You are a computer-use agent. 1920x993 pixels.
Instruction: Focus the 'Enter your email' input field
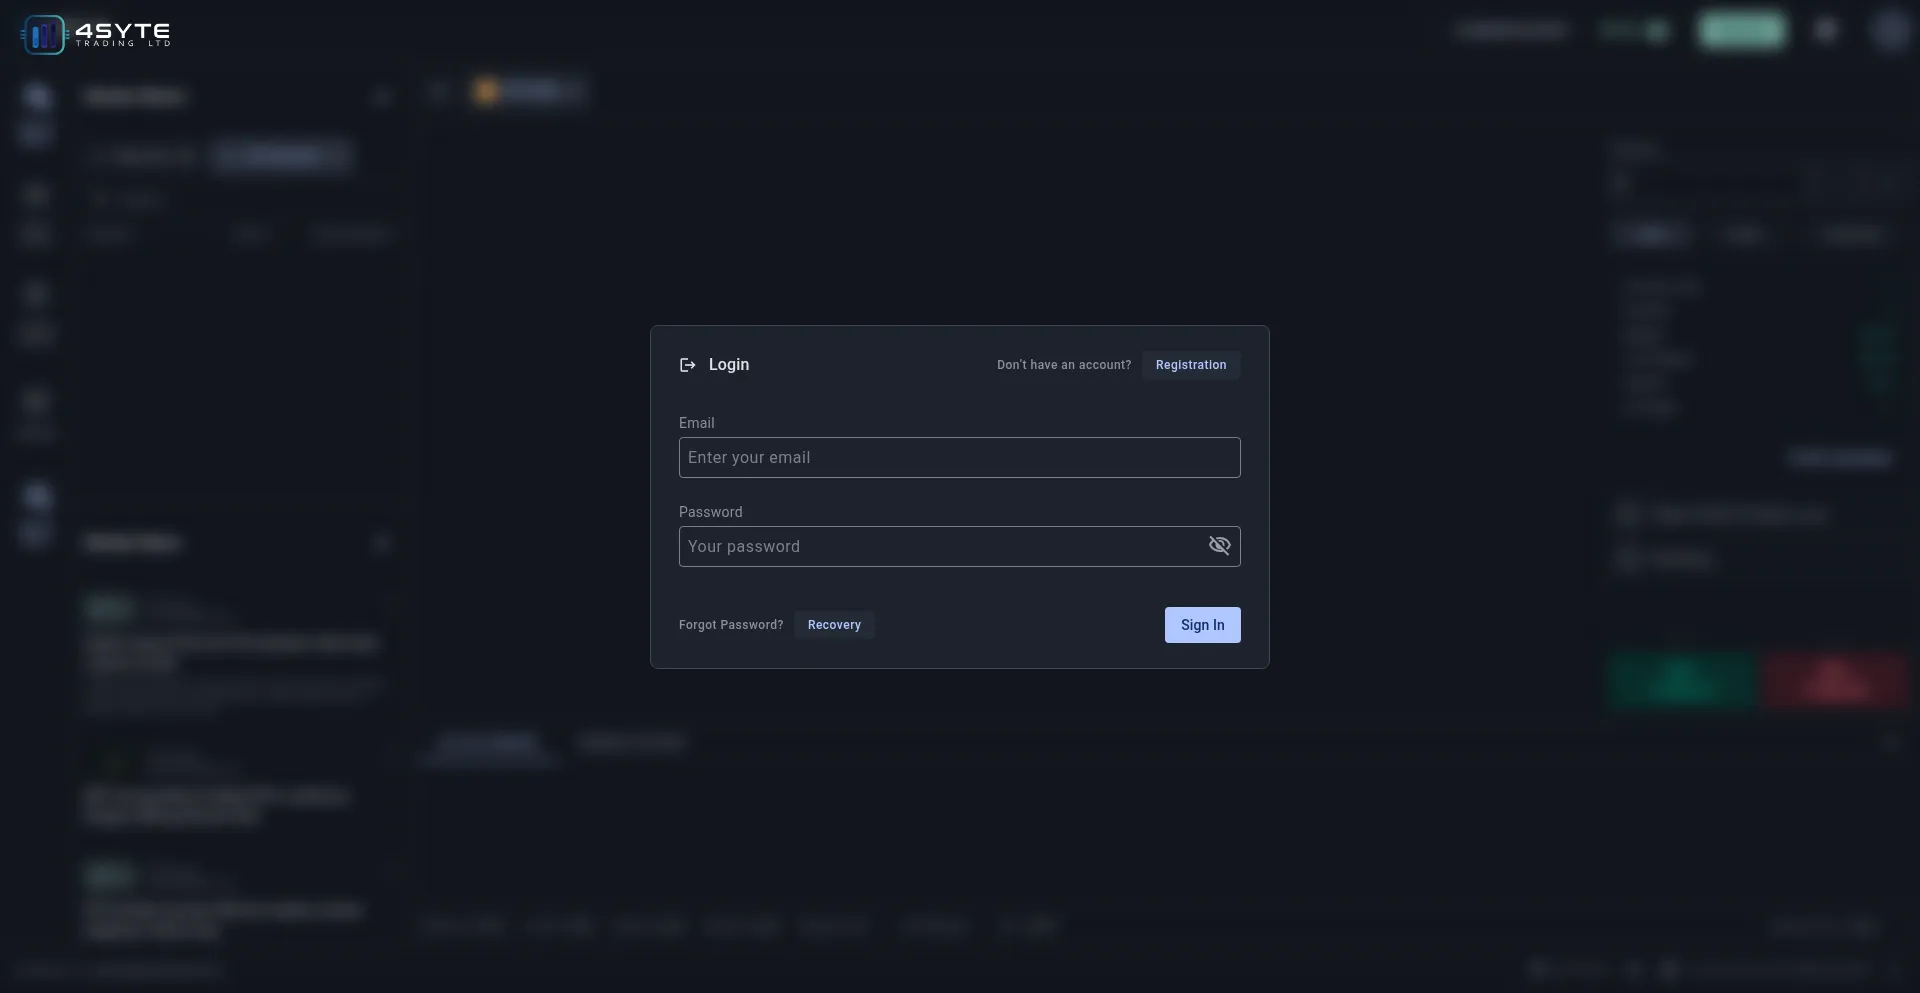[958, 458]
